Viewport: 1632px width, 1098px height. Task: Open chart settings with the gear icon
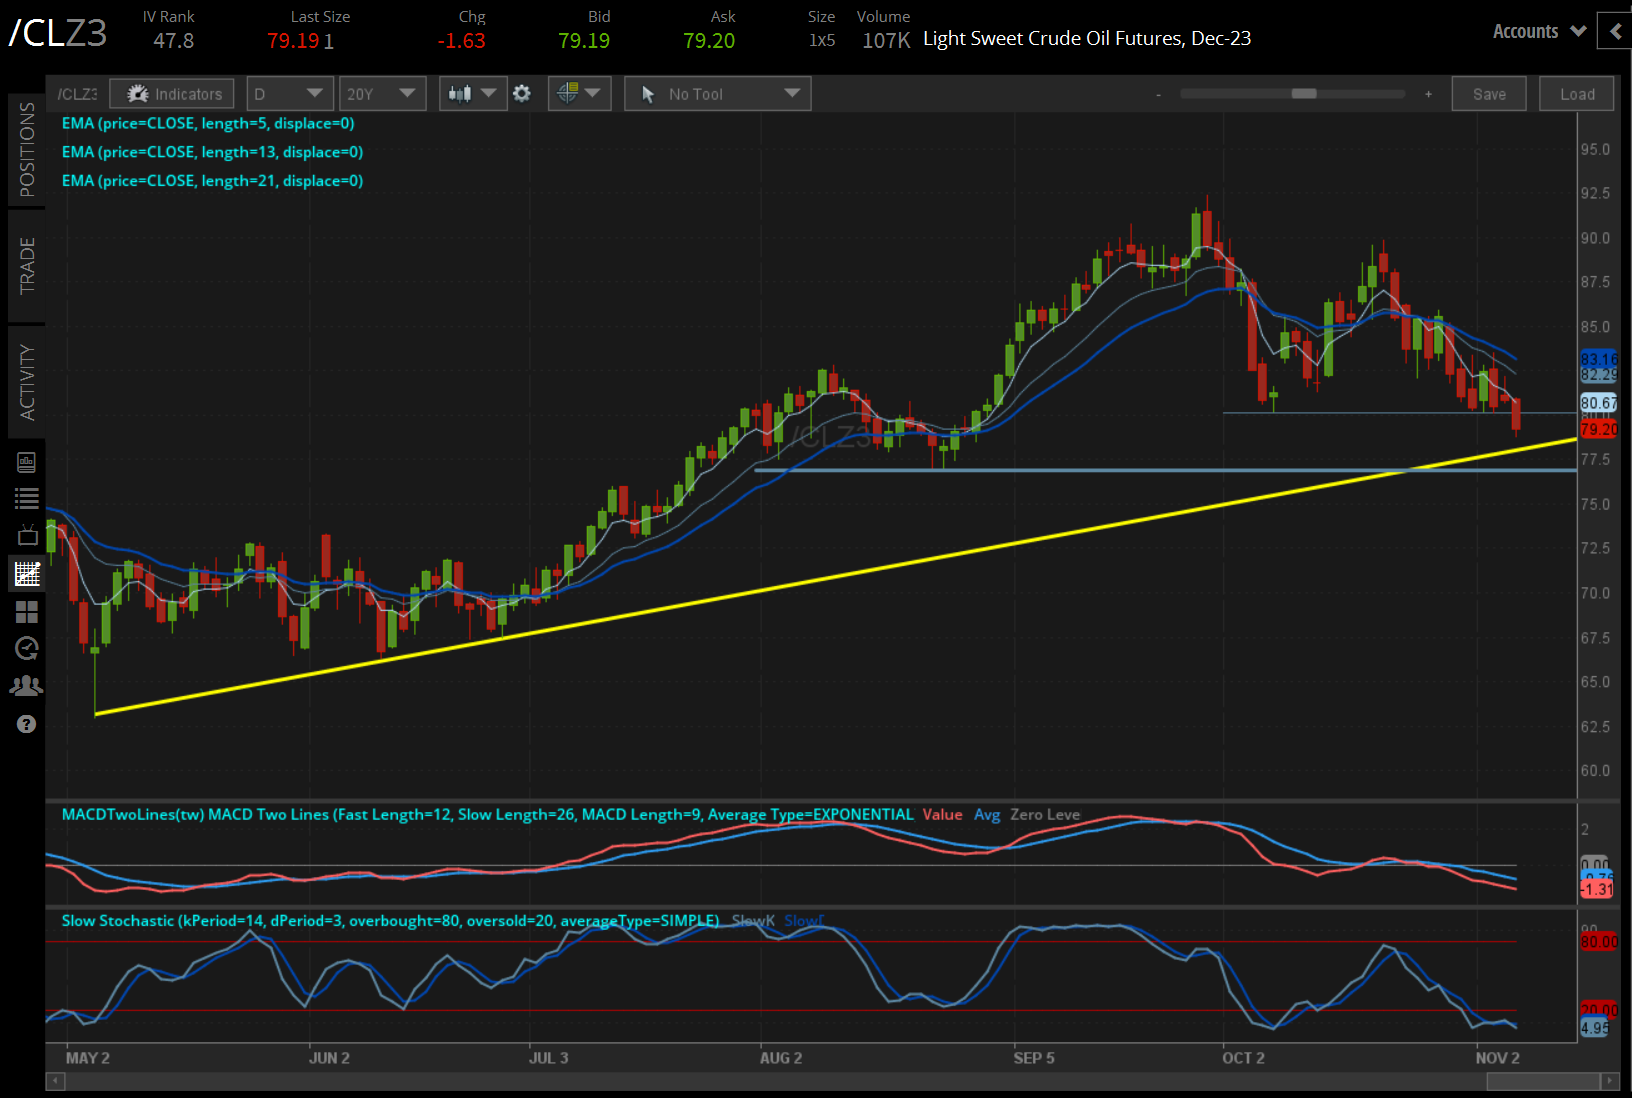(521, 93)
